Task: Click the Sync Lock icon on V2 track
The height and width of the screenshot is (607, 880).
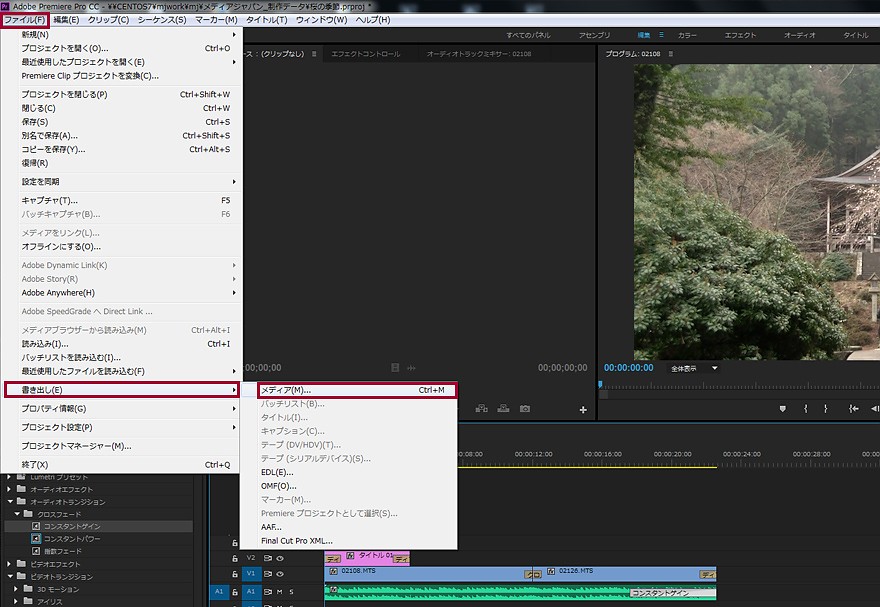Action: [268, 558]
